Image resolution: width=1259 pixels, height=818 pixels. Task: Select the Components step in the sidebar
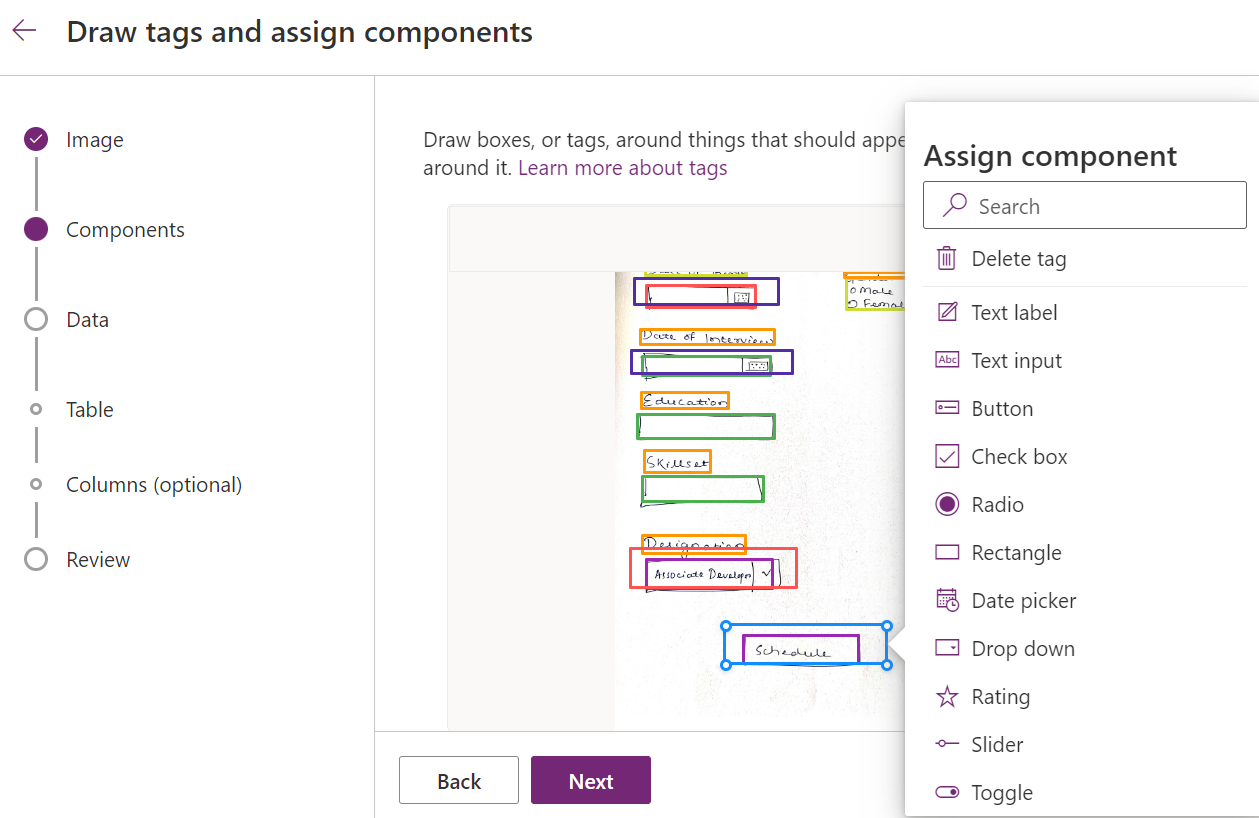pyautogui.click(x=125, y=229)
